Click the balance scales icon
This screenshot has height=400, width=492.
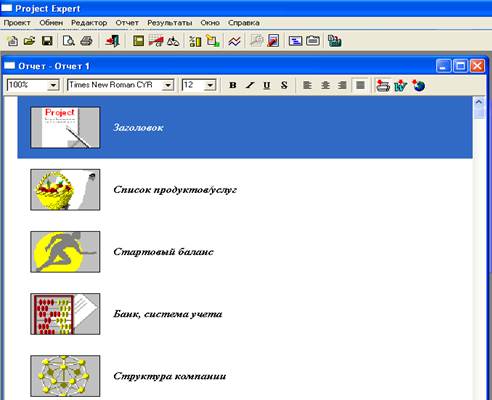click(173, 41)
